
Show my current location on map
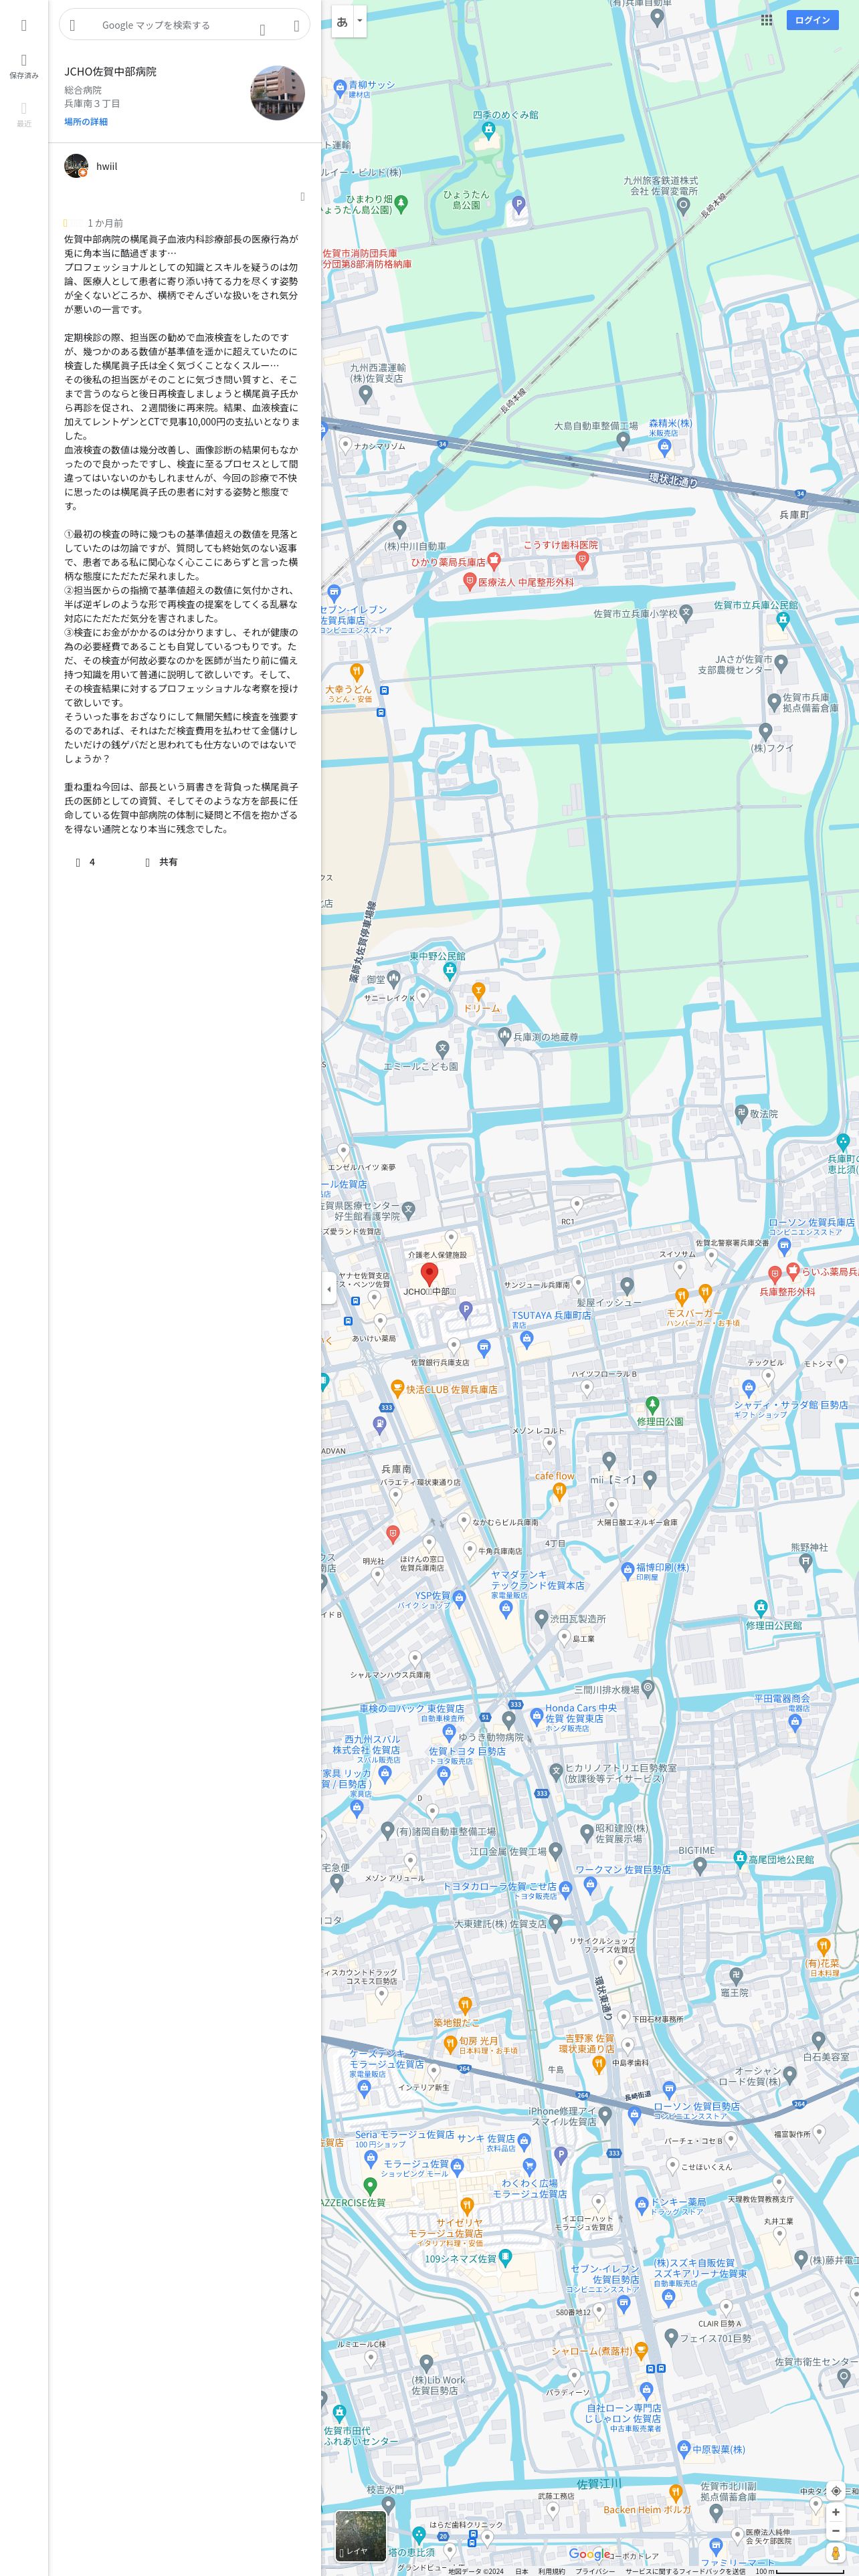coord(836,2492)
